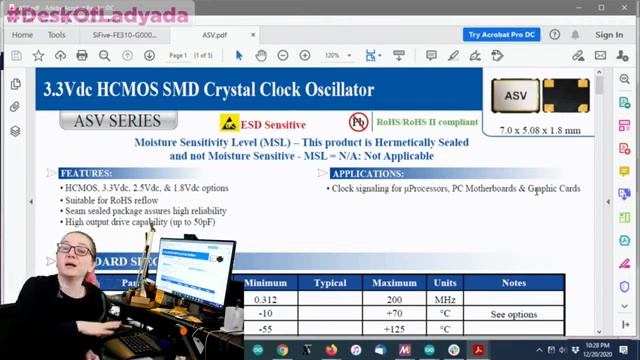This screenshot has height=360, width=640.
Task: Click Sign In link
Action: [609, 35]
